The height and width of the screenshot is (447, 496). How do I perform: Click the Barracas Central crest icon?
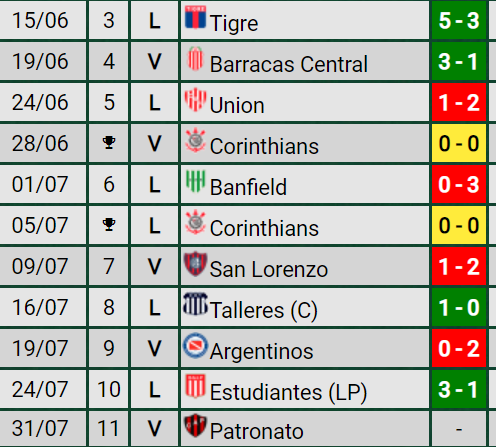(195, 58)
